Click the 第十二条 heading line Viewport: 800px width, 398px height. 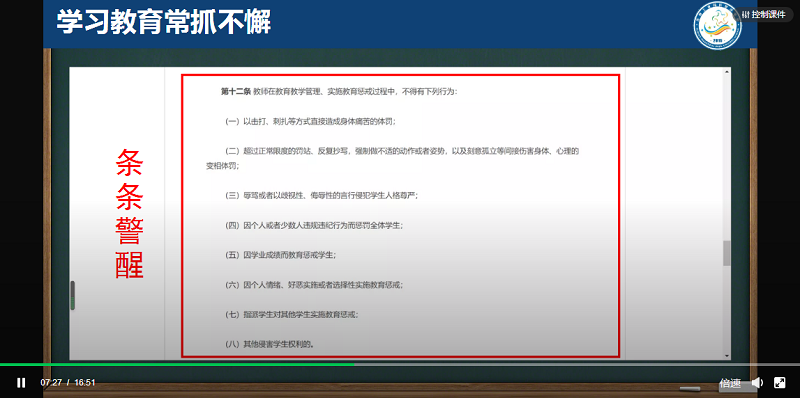(x=339, y=92)
